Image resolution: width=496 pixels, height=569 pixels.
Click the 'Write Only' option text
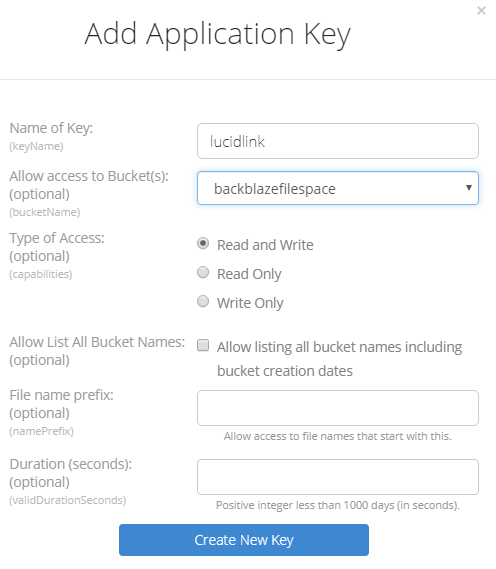250,303
